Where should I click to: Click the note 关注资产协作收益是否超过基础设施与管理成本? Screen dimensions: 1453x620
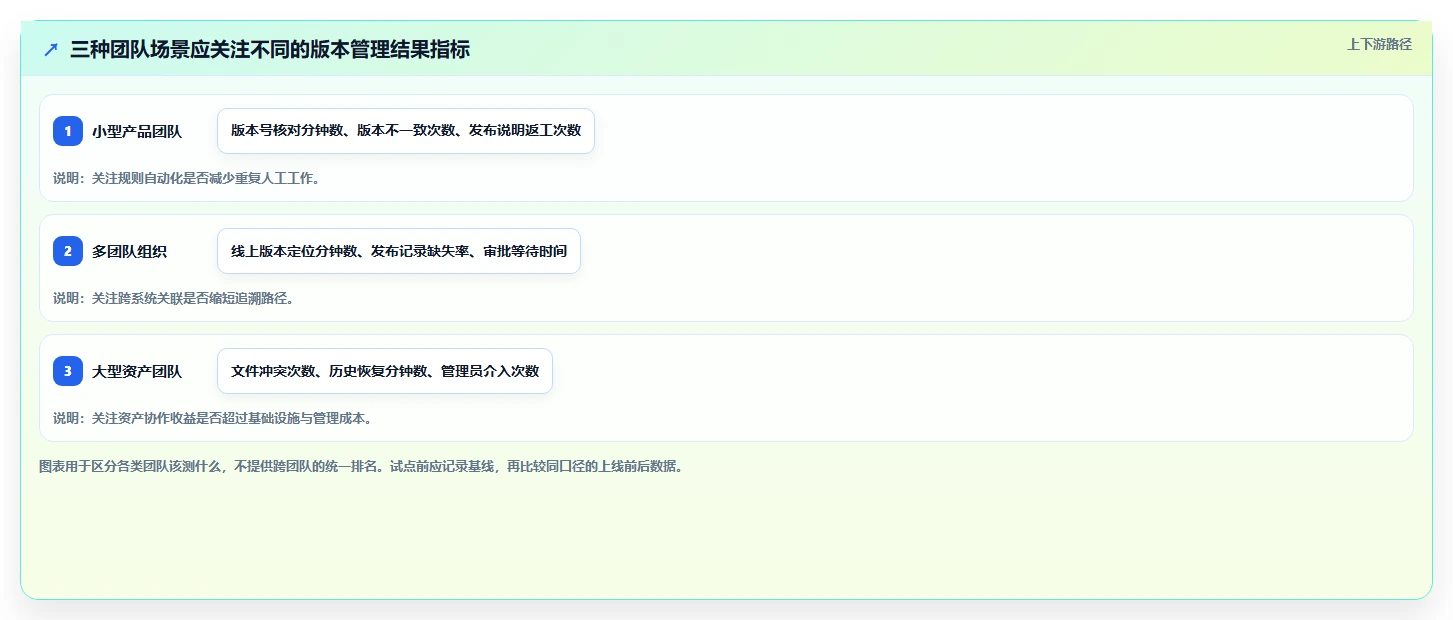point(213,418)
